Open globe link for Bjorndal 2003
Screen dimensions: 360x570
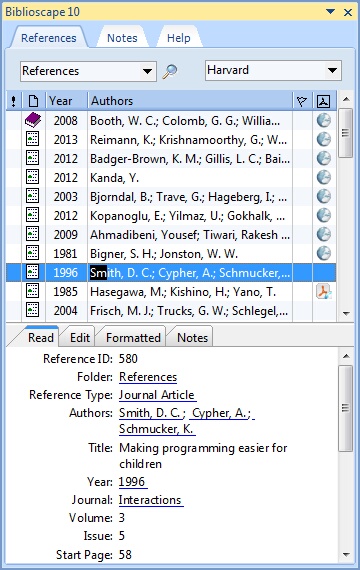click(x=324, y=196)
